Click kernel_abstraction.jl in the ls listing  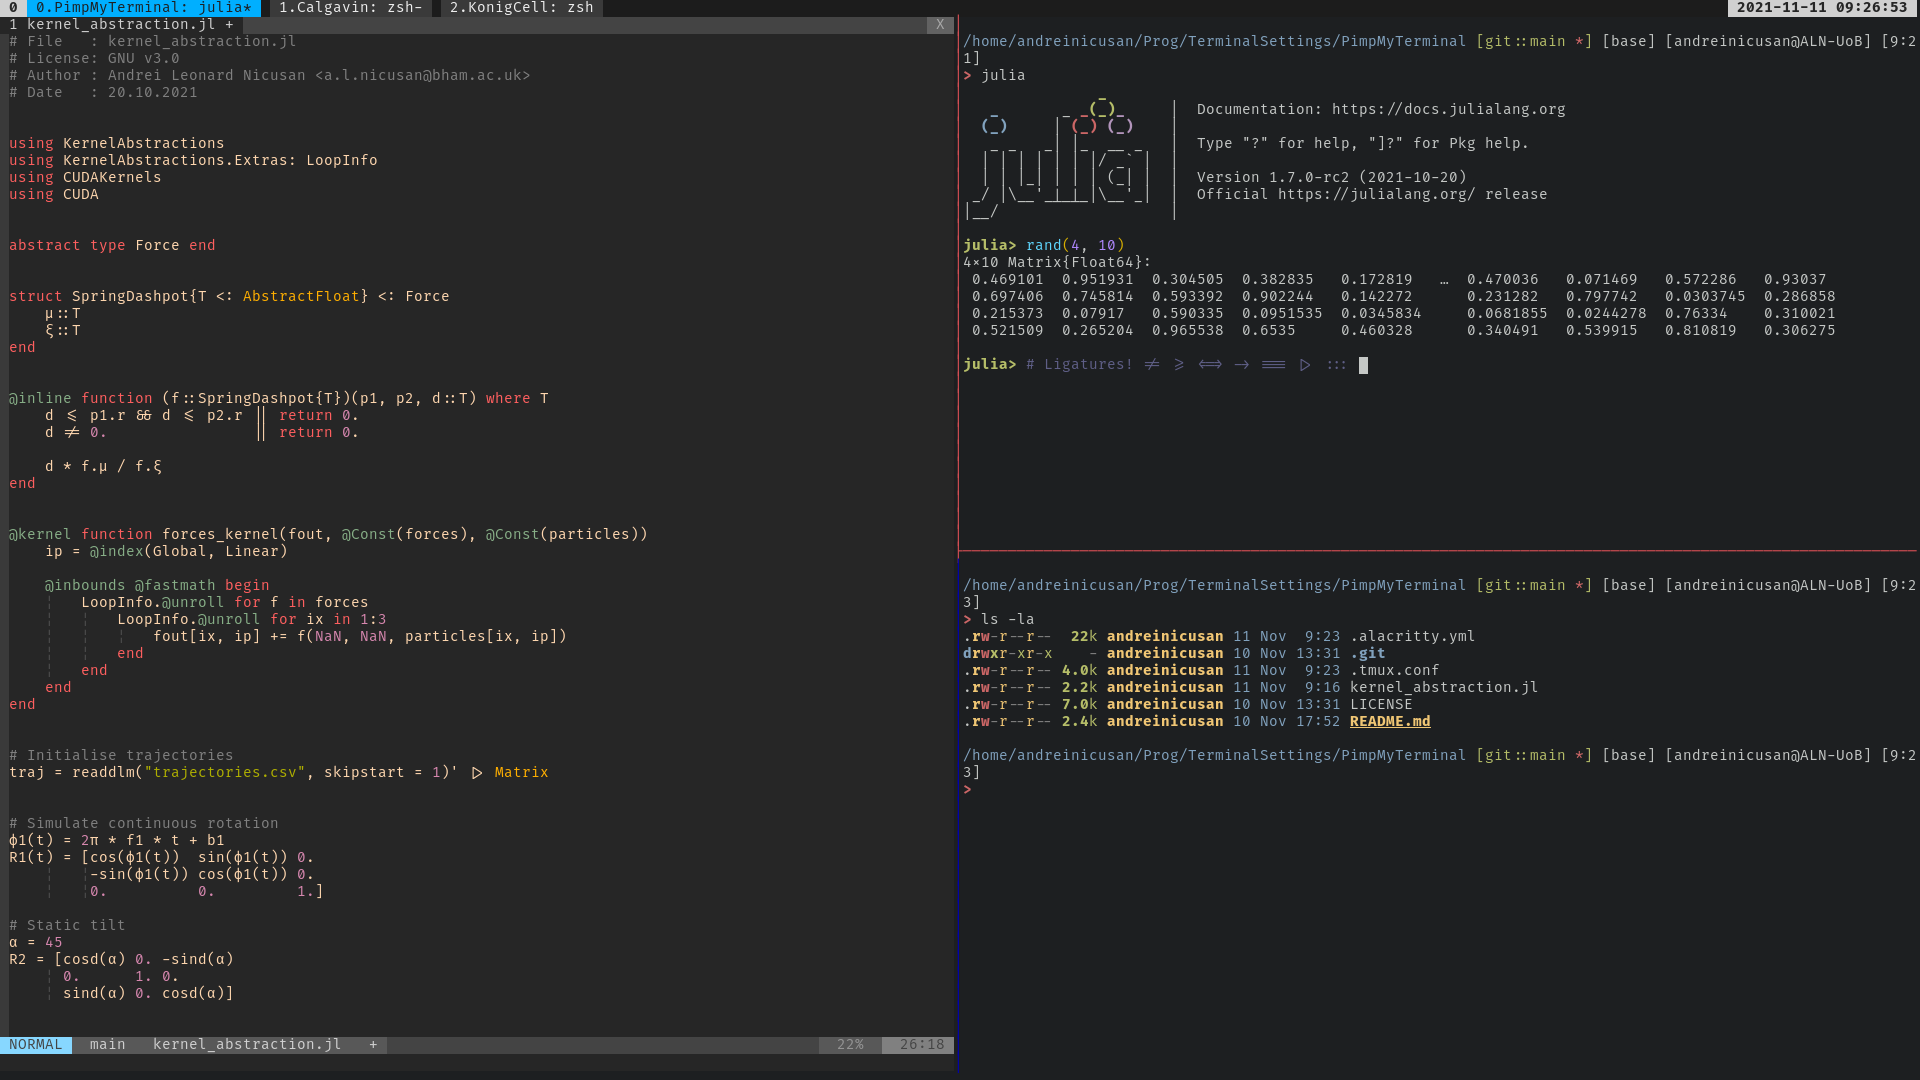click(x=1444, y=688)
